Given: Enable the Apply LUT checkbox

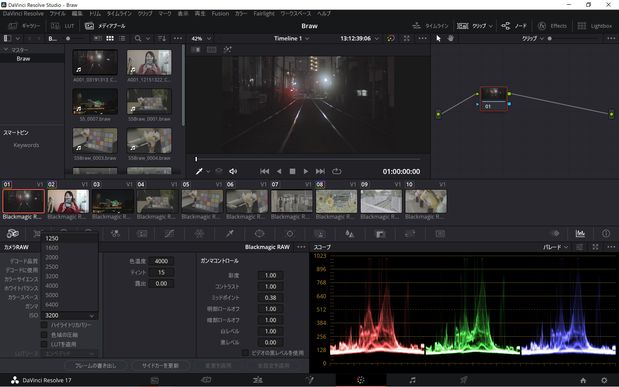Looking at the screenshot, I should 44,344.
